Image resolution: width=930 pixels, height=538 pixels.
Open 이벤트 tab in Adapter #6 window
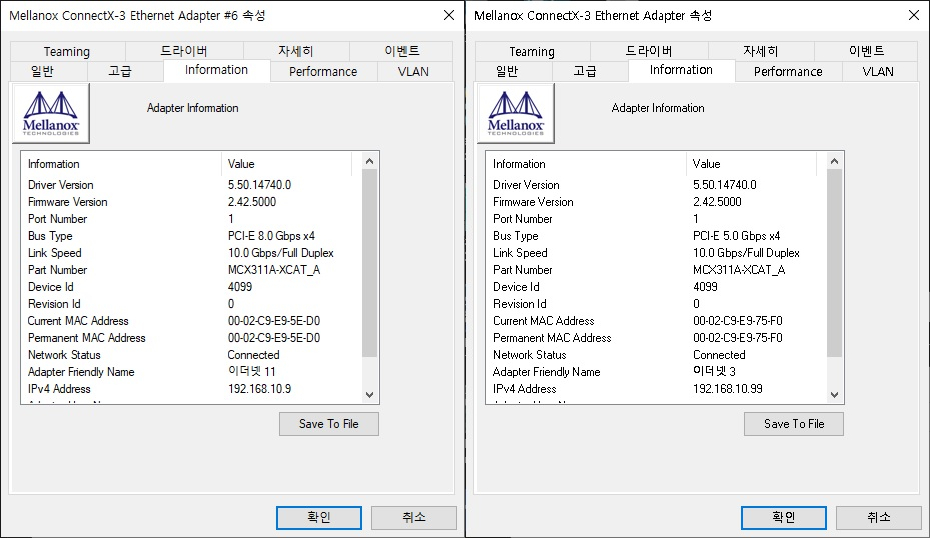(402, 52)
